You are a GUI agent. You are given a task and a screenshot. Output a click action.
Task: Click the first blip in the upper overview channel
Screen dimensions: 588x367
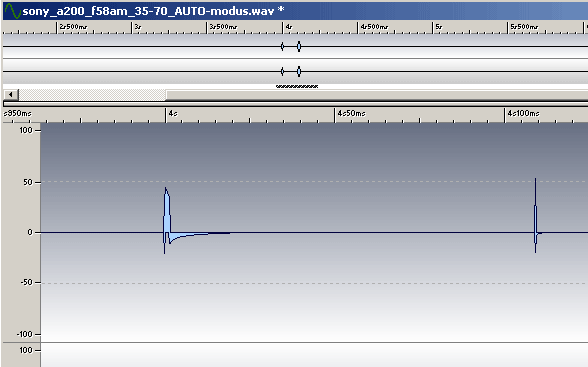pos(282,46)
